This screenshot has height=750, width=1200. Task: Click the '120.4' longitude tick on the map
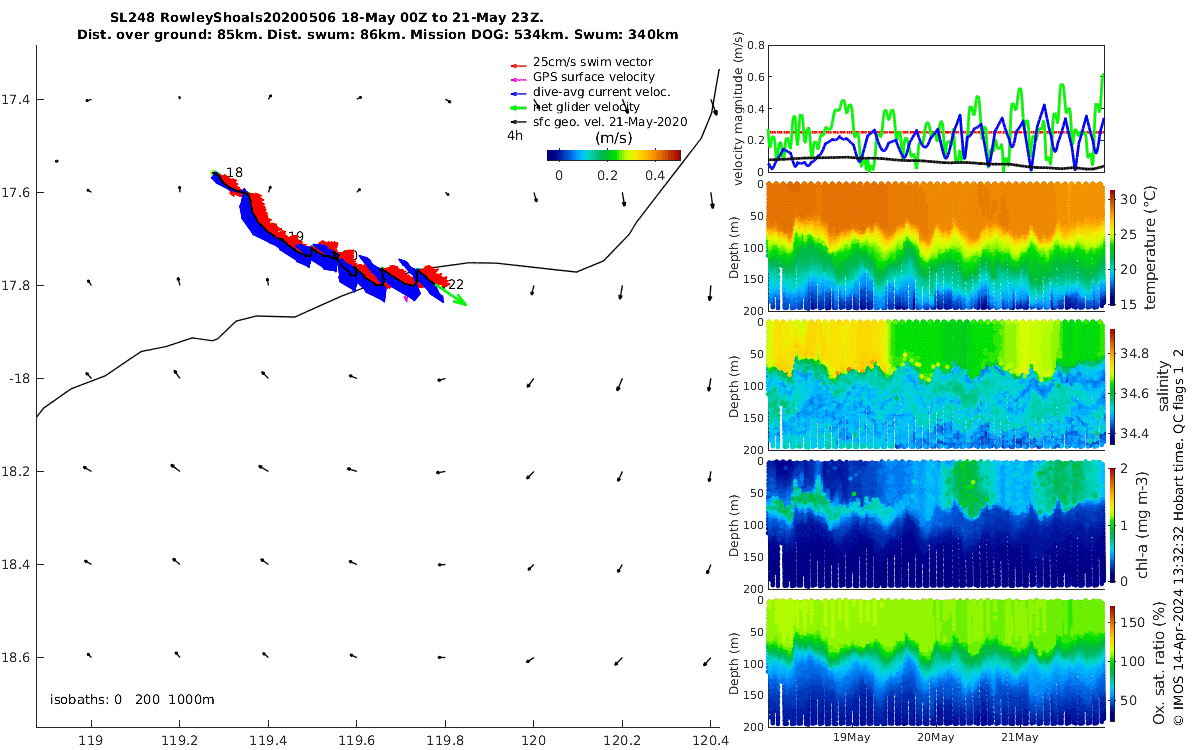[710, 741]
